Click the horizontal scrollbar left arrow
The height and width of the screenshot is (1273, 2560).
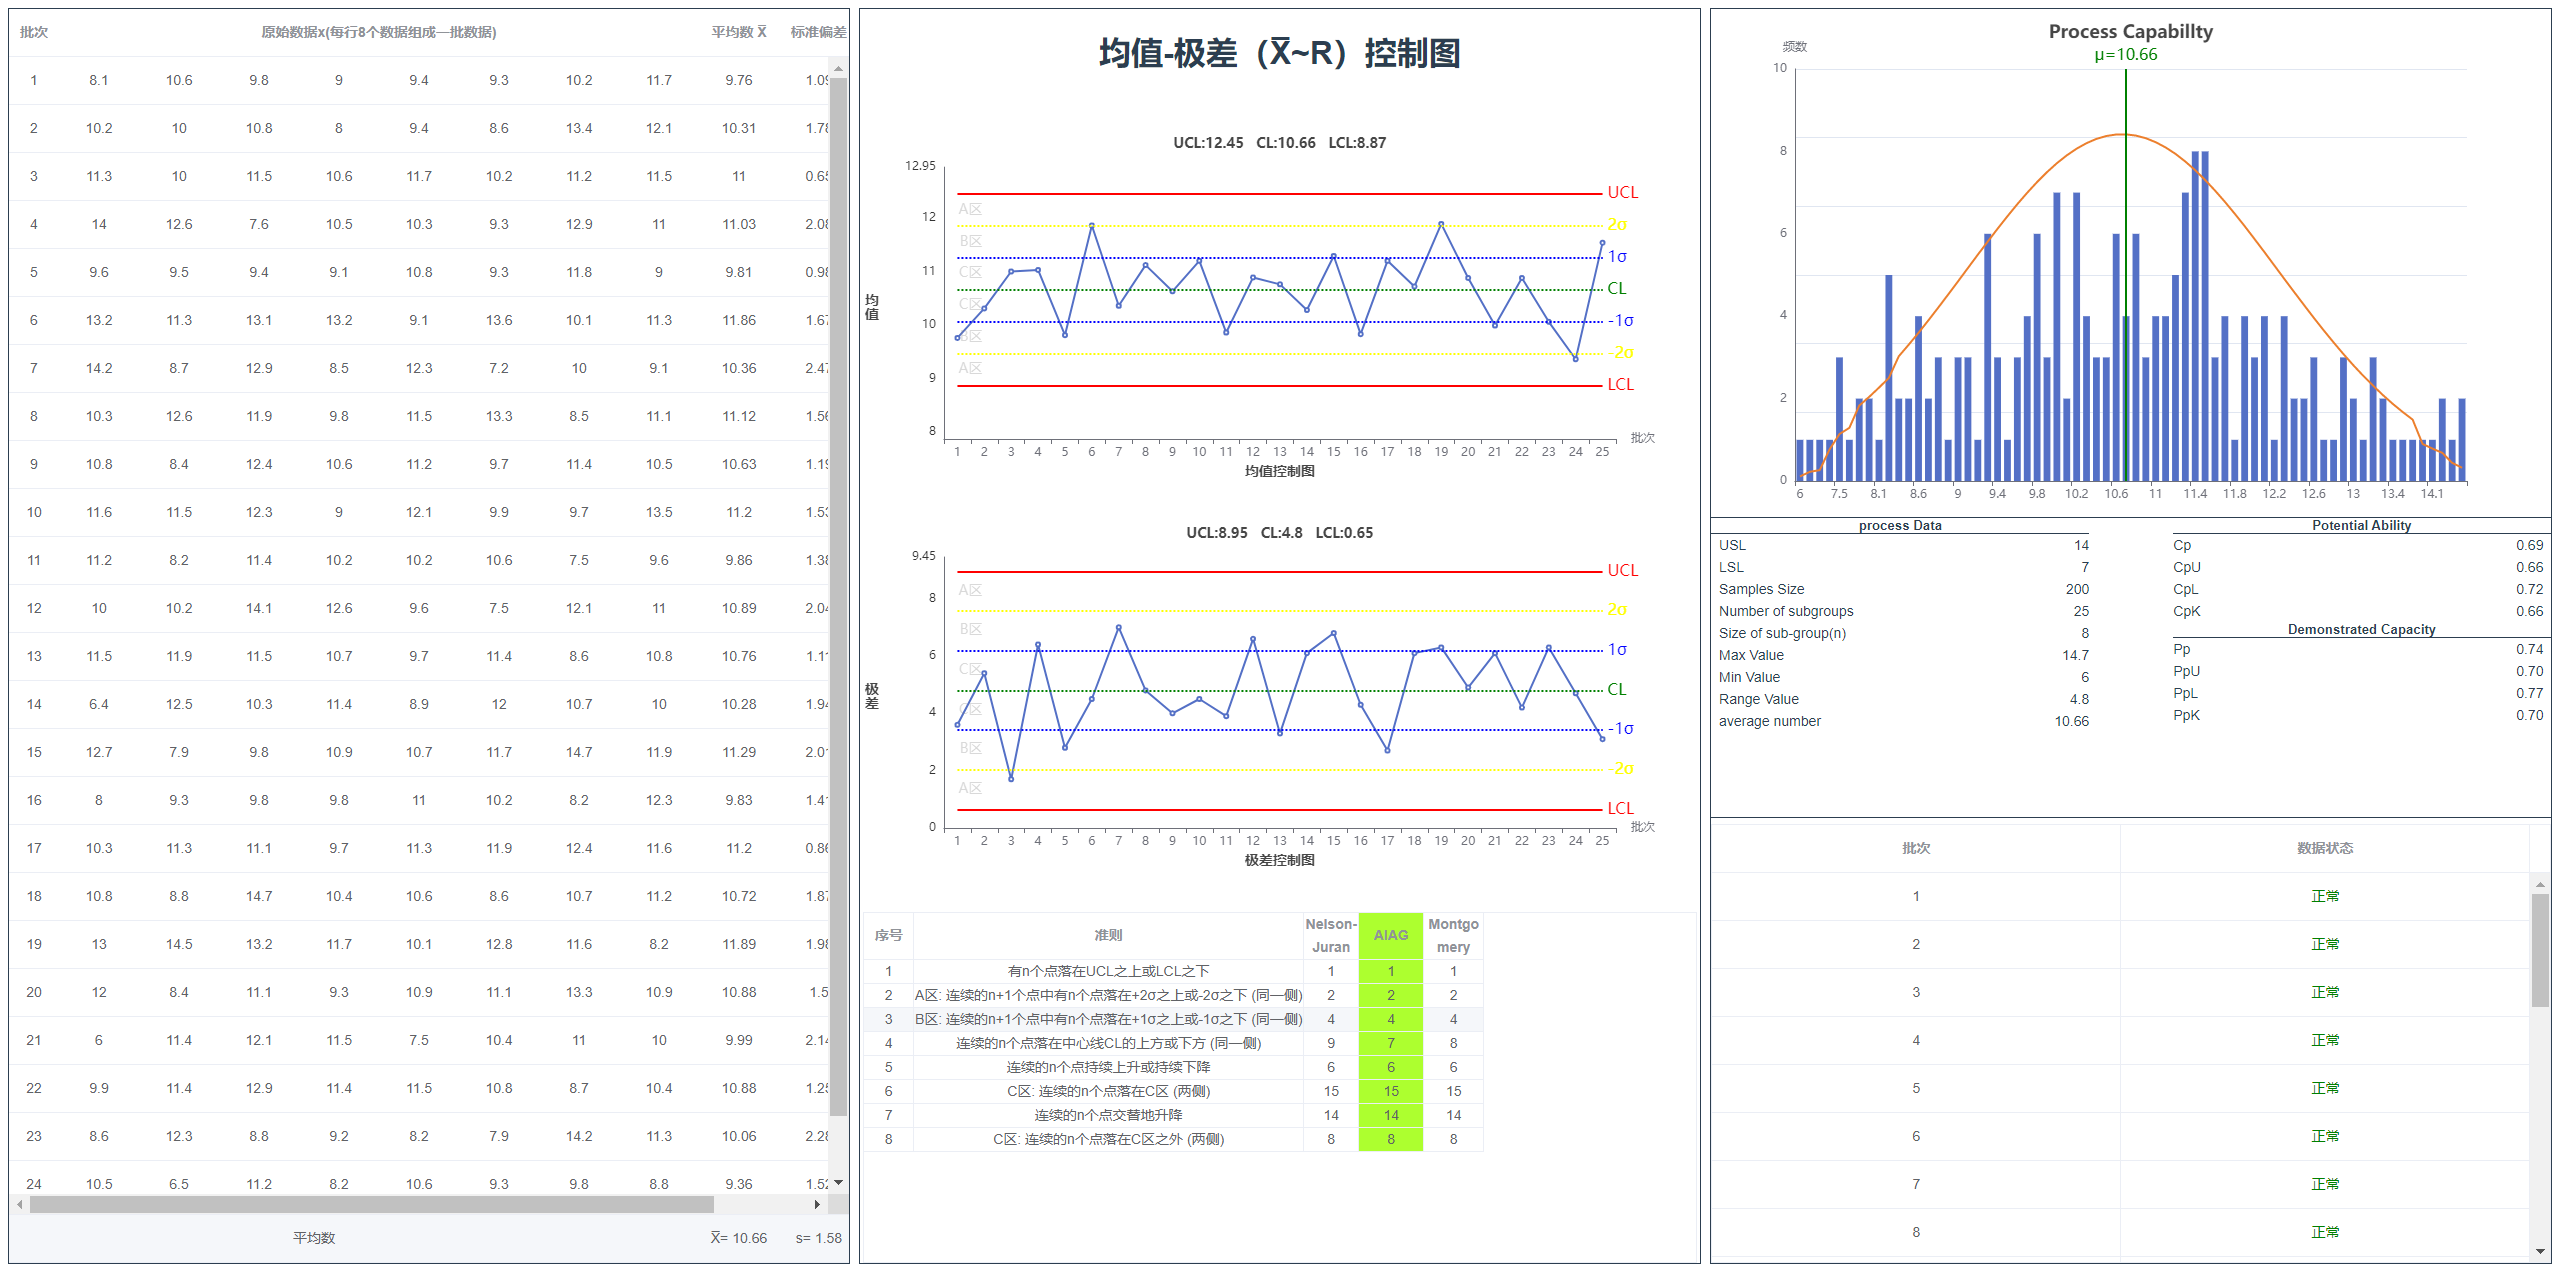pos(20,1205)
